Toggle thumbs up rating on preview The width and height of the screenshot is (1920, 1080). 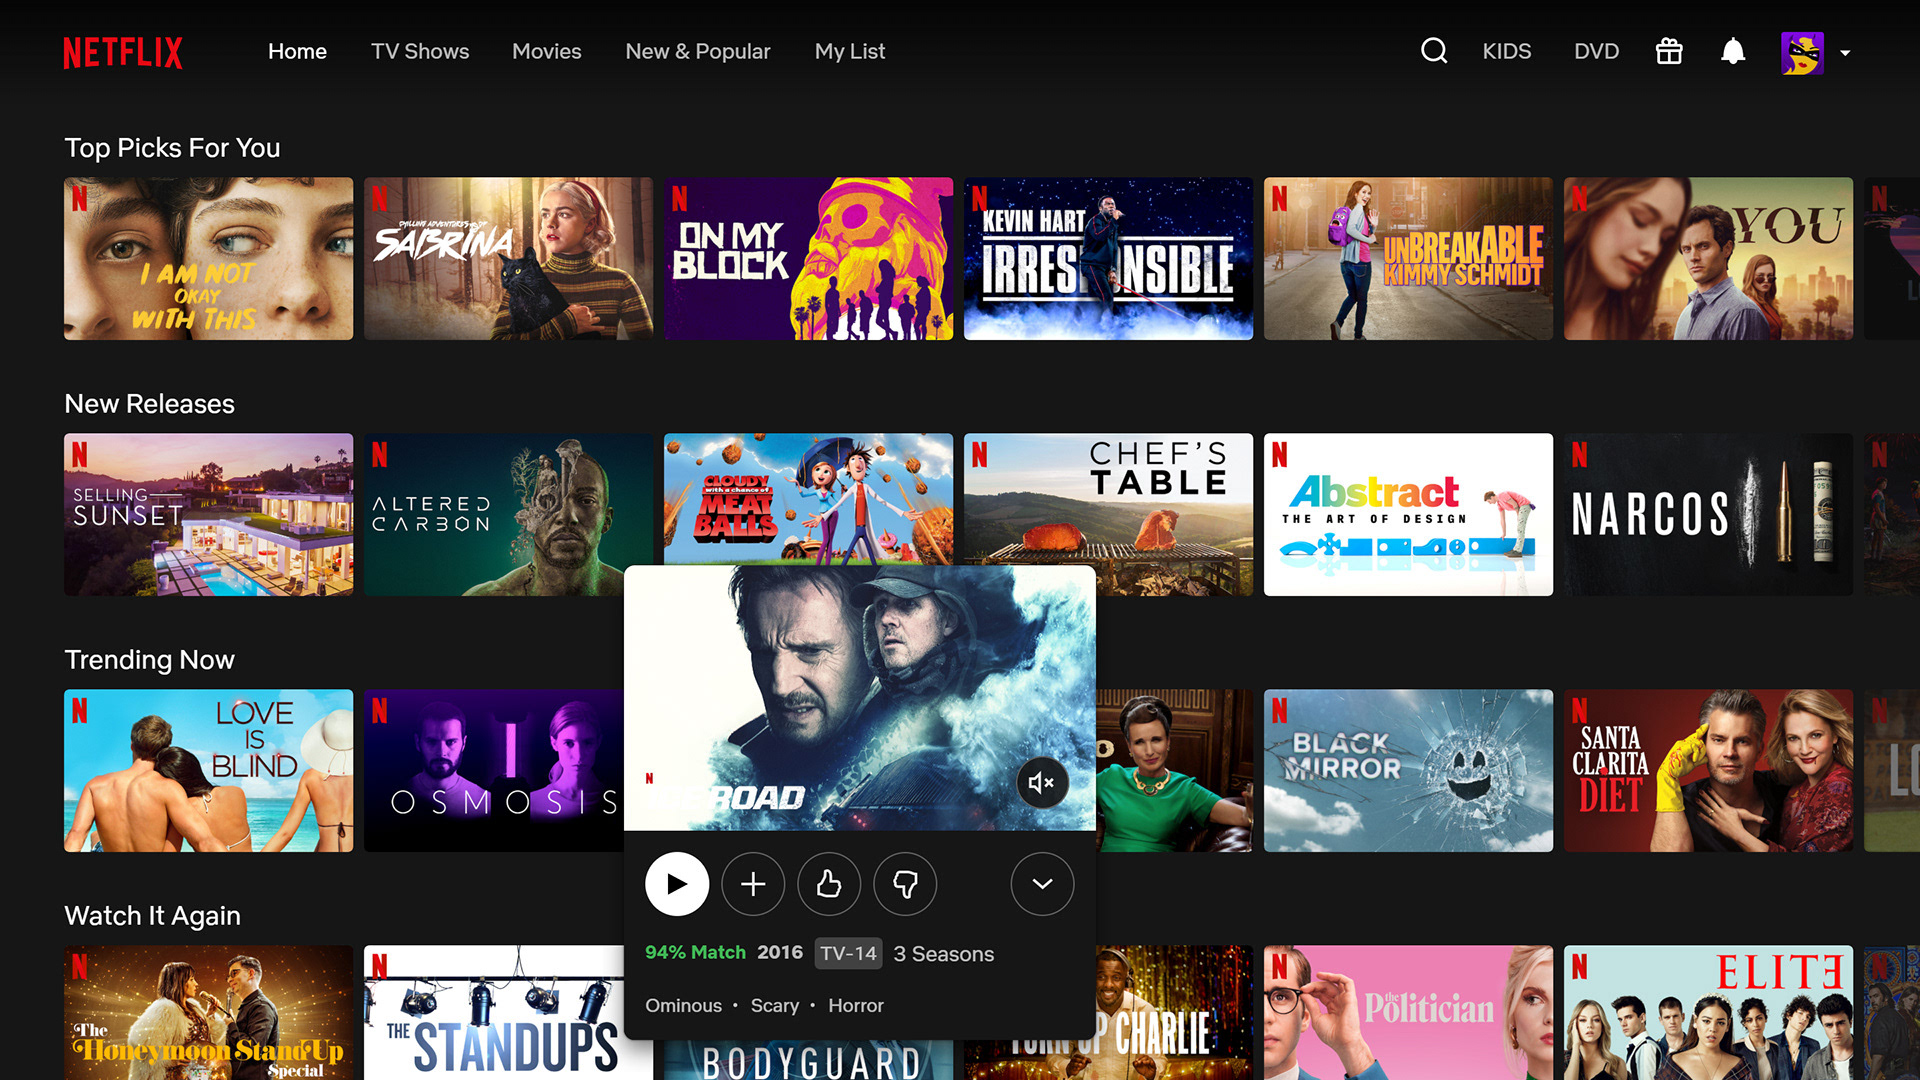[829, 884]
